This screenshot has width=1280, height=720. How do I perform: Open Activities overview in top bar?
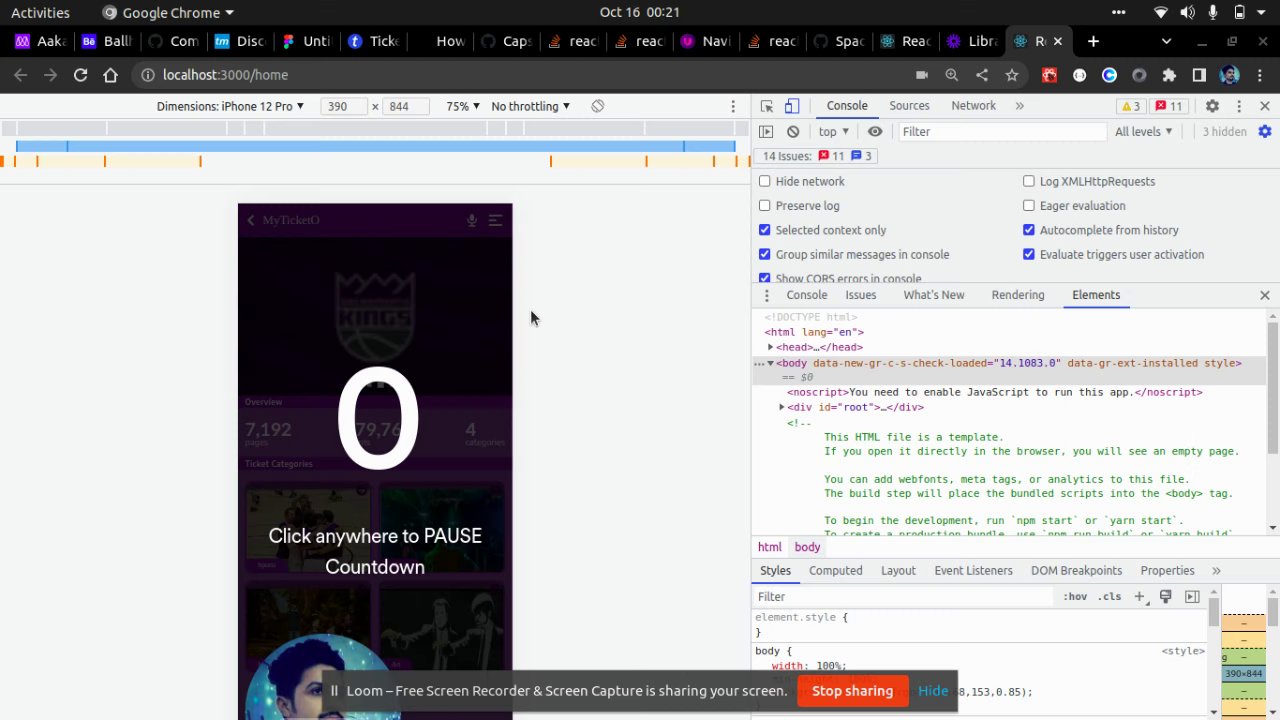40,13
